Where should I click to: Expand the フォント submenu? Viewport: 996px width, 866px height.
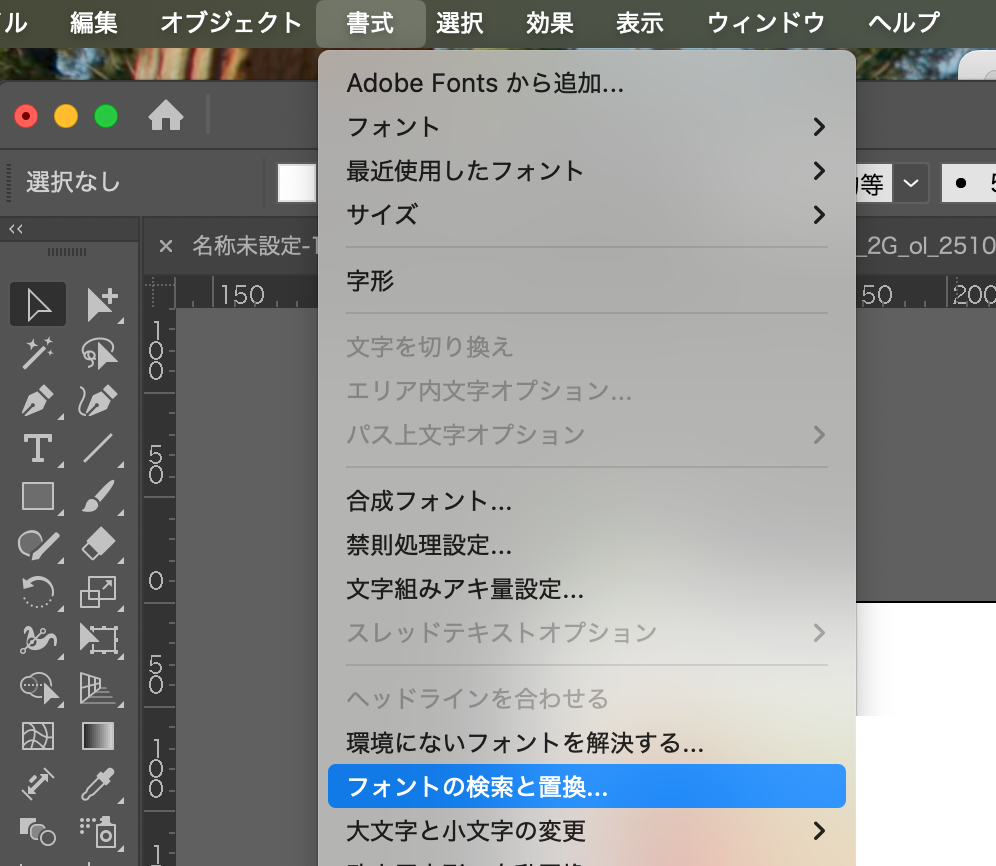pos(586,127)
